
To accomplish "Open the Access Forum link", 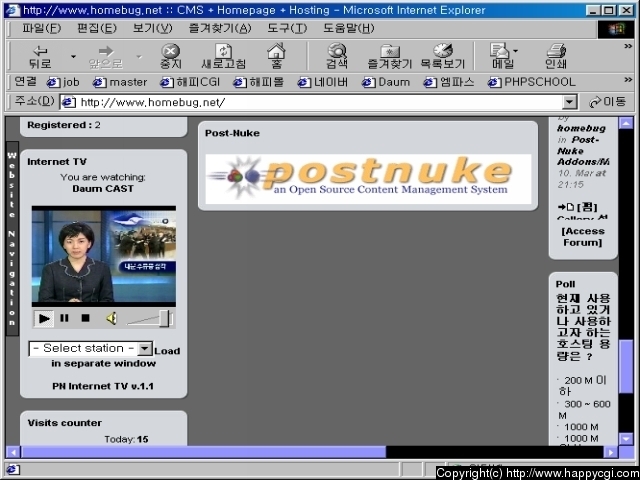I will pyautogui.click(x=582, y=237).
